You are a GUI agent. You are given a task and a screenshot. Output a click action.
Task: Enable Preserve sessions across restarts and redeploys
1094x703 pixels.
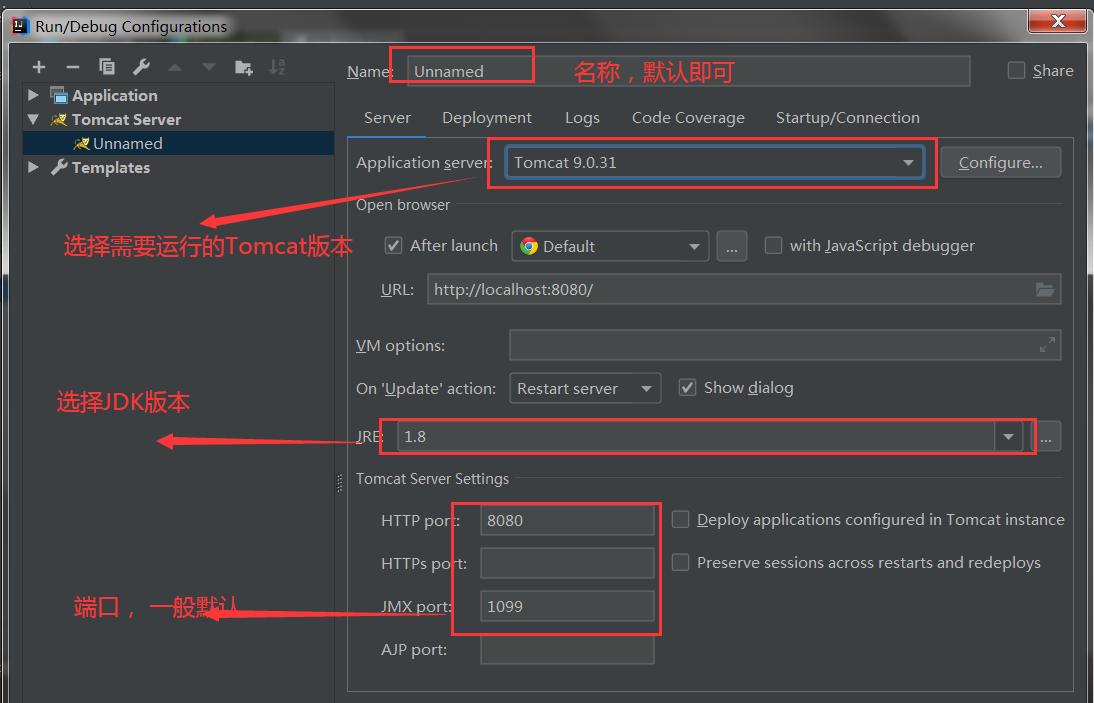pyautogui.click(x=680, y=562)
